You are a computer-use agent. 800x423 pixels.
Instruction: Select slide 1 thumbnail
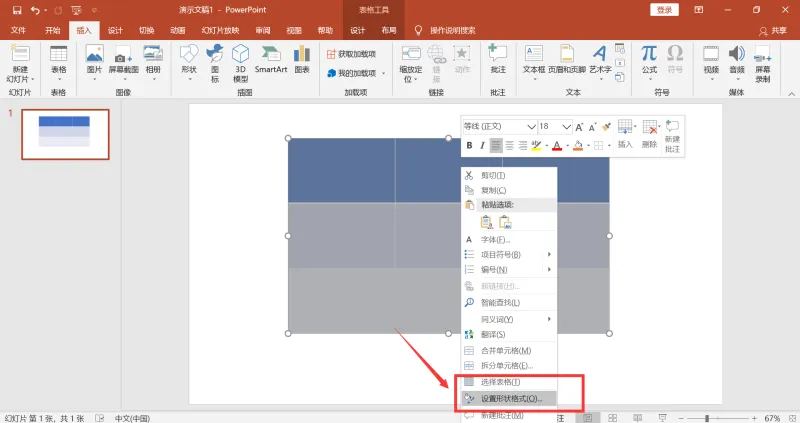(x=65, y=134)
